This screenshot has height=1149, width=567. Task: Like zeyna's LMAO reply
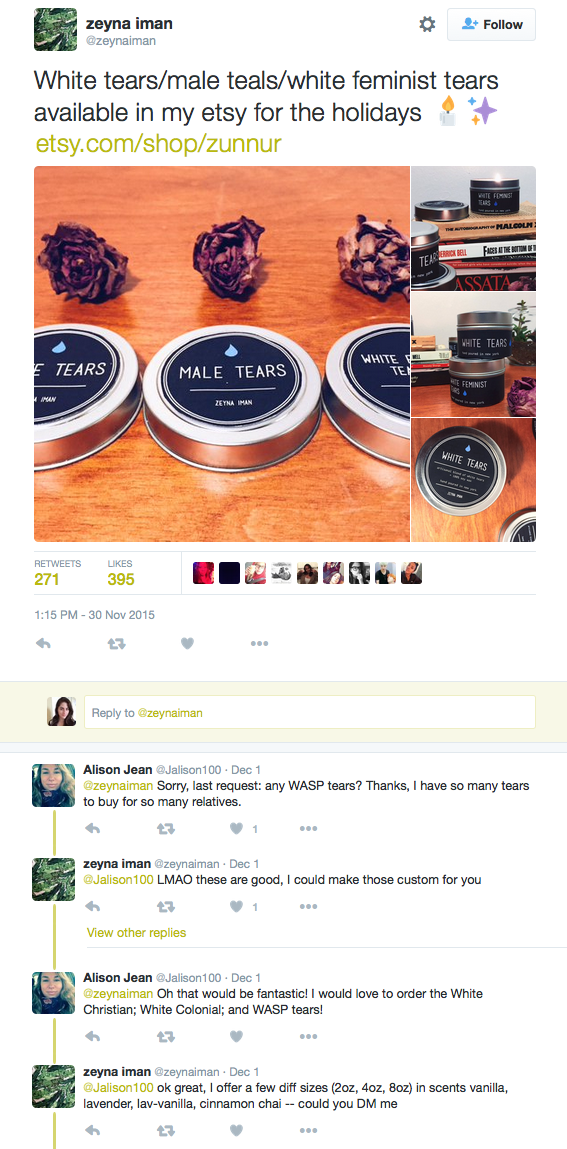(x=236, y=906)
